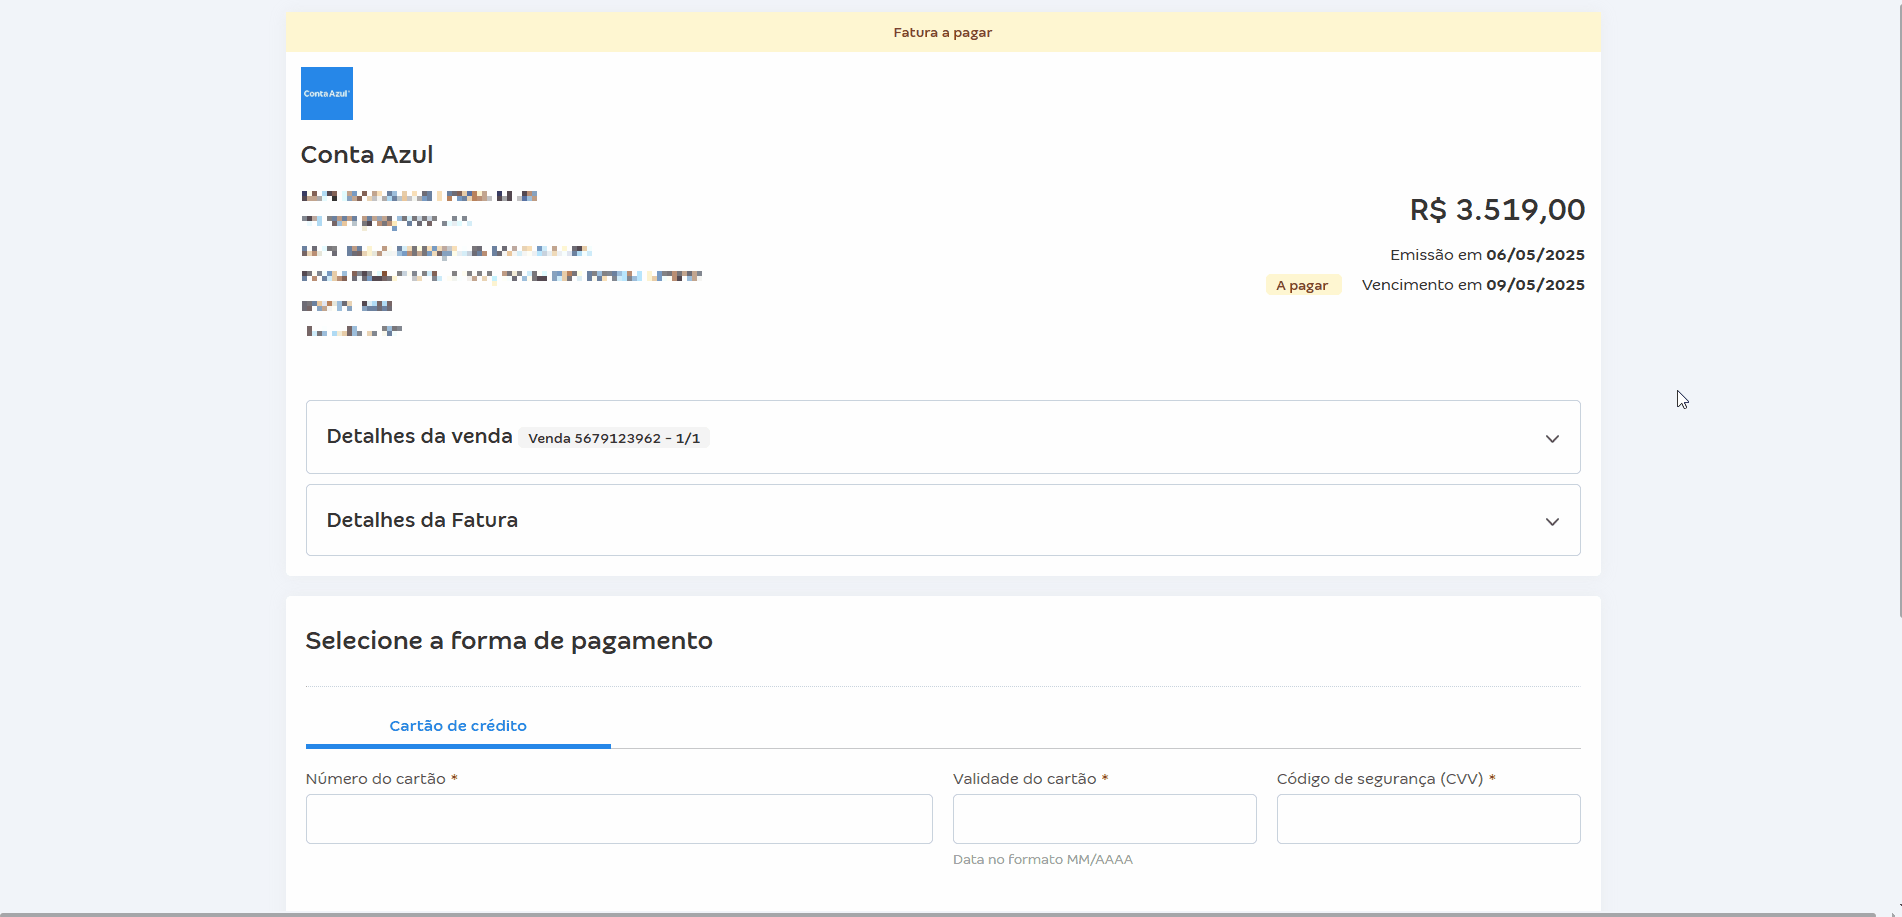The image size is (1902, 917).
Task: Click the Conta Azul heading text
Action: [366, 155]
